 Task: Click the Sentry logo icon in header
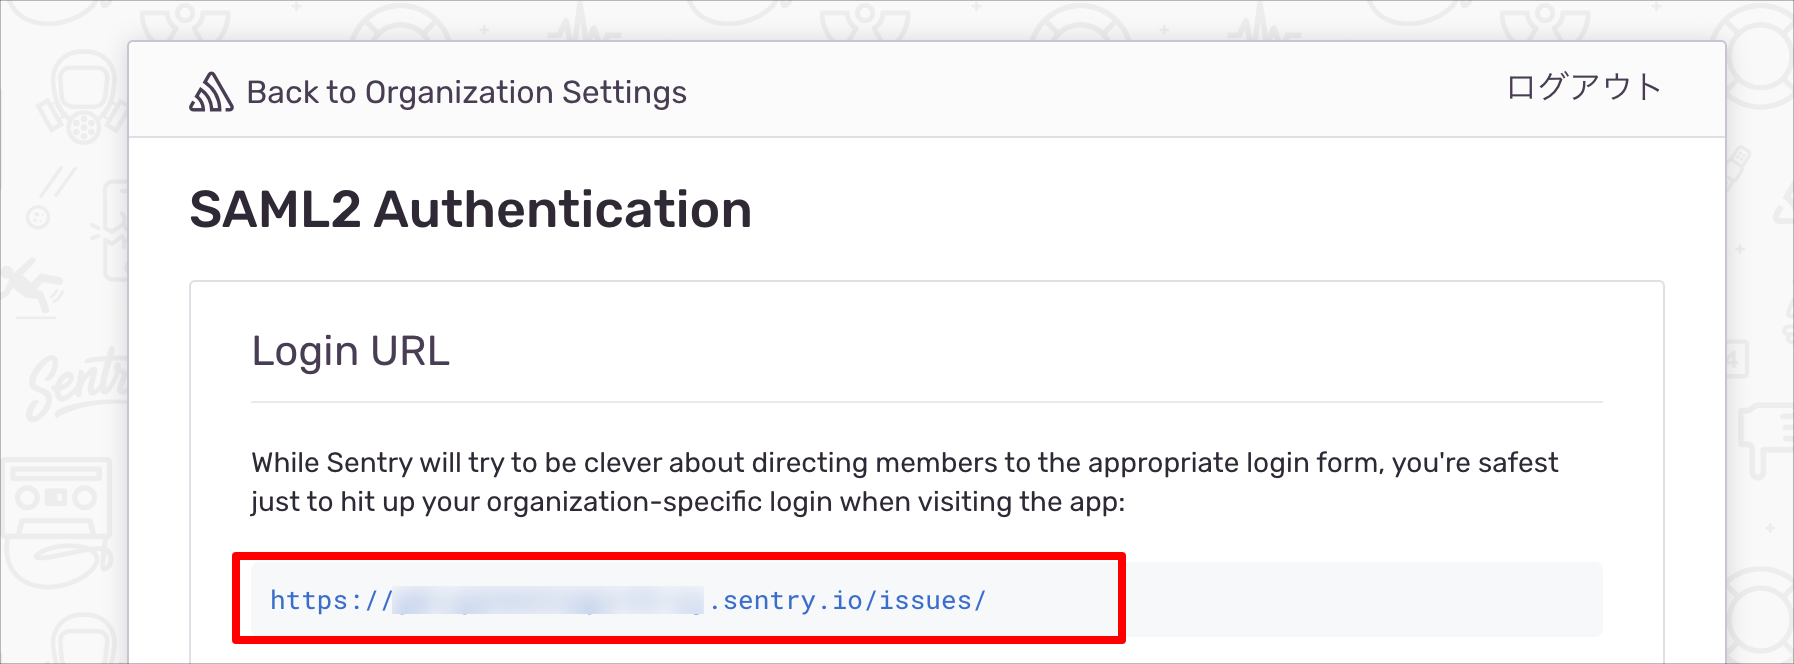point(211,92)
